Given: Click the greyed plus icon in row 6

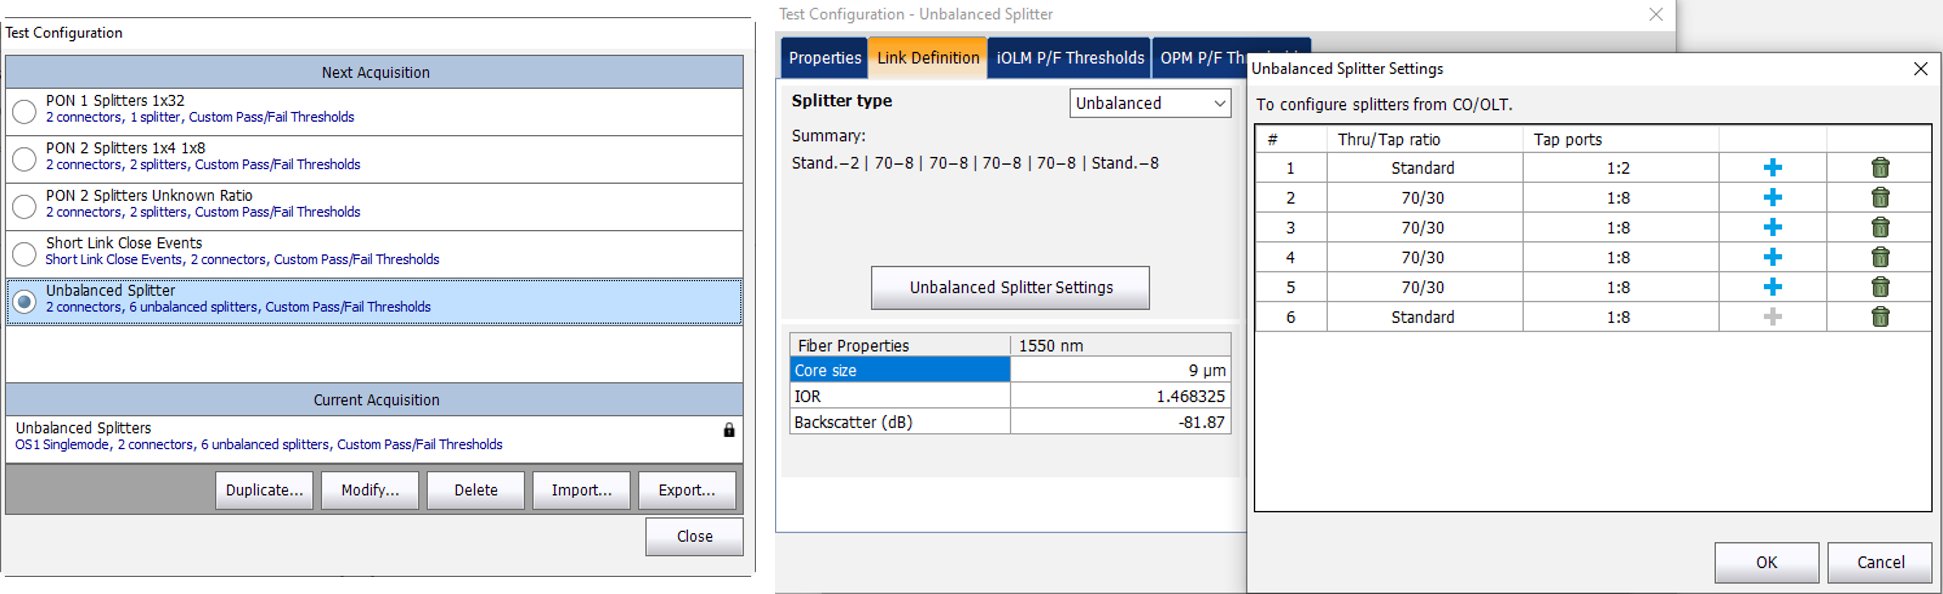Looking at the screenshot, I should pyautogui.click(x=1772, y=317).
